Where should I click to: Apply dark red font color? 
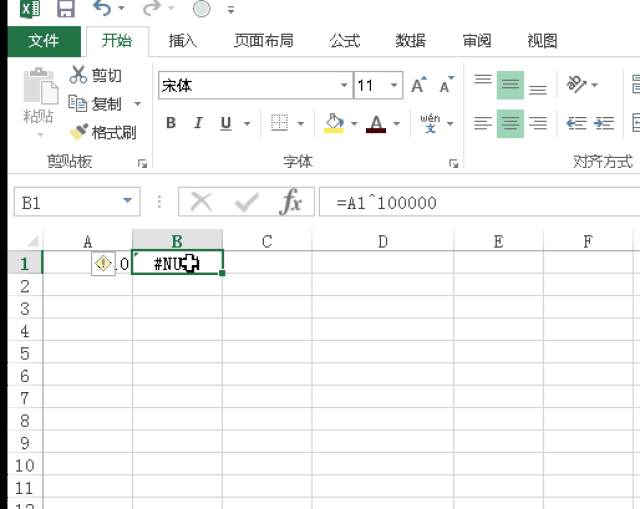[x=376, y=123]
